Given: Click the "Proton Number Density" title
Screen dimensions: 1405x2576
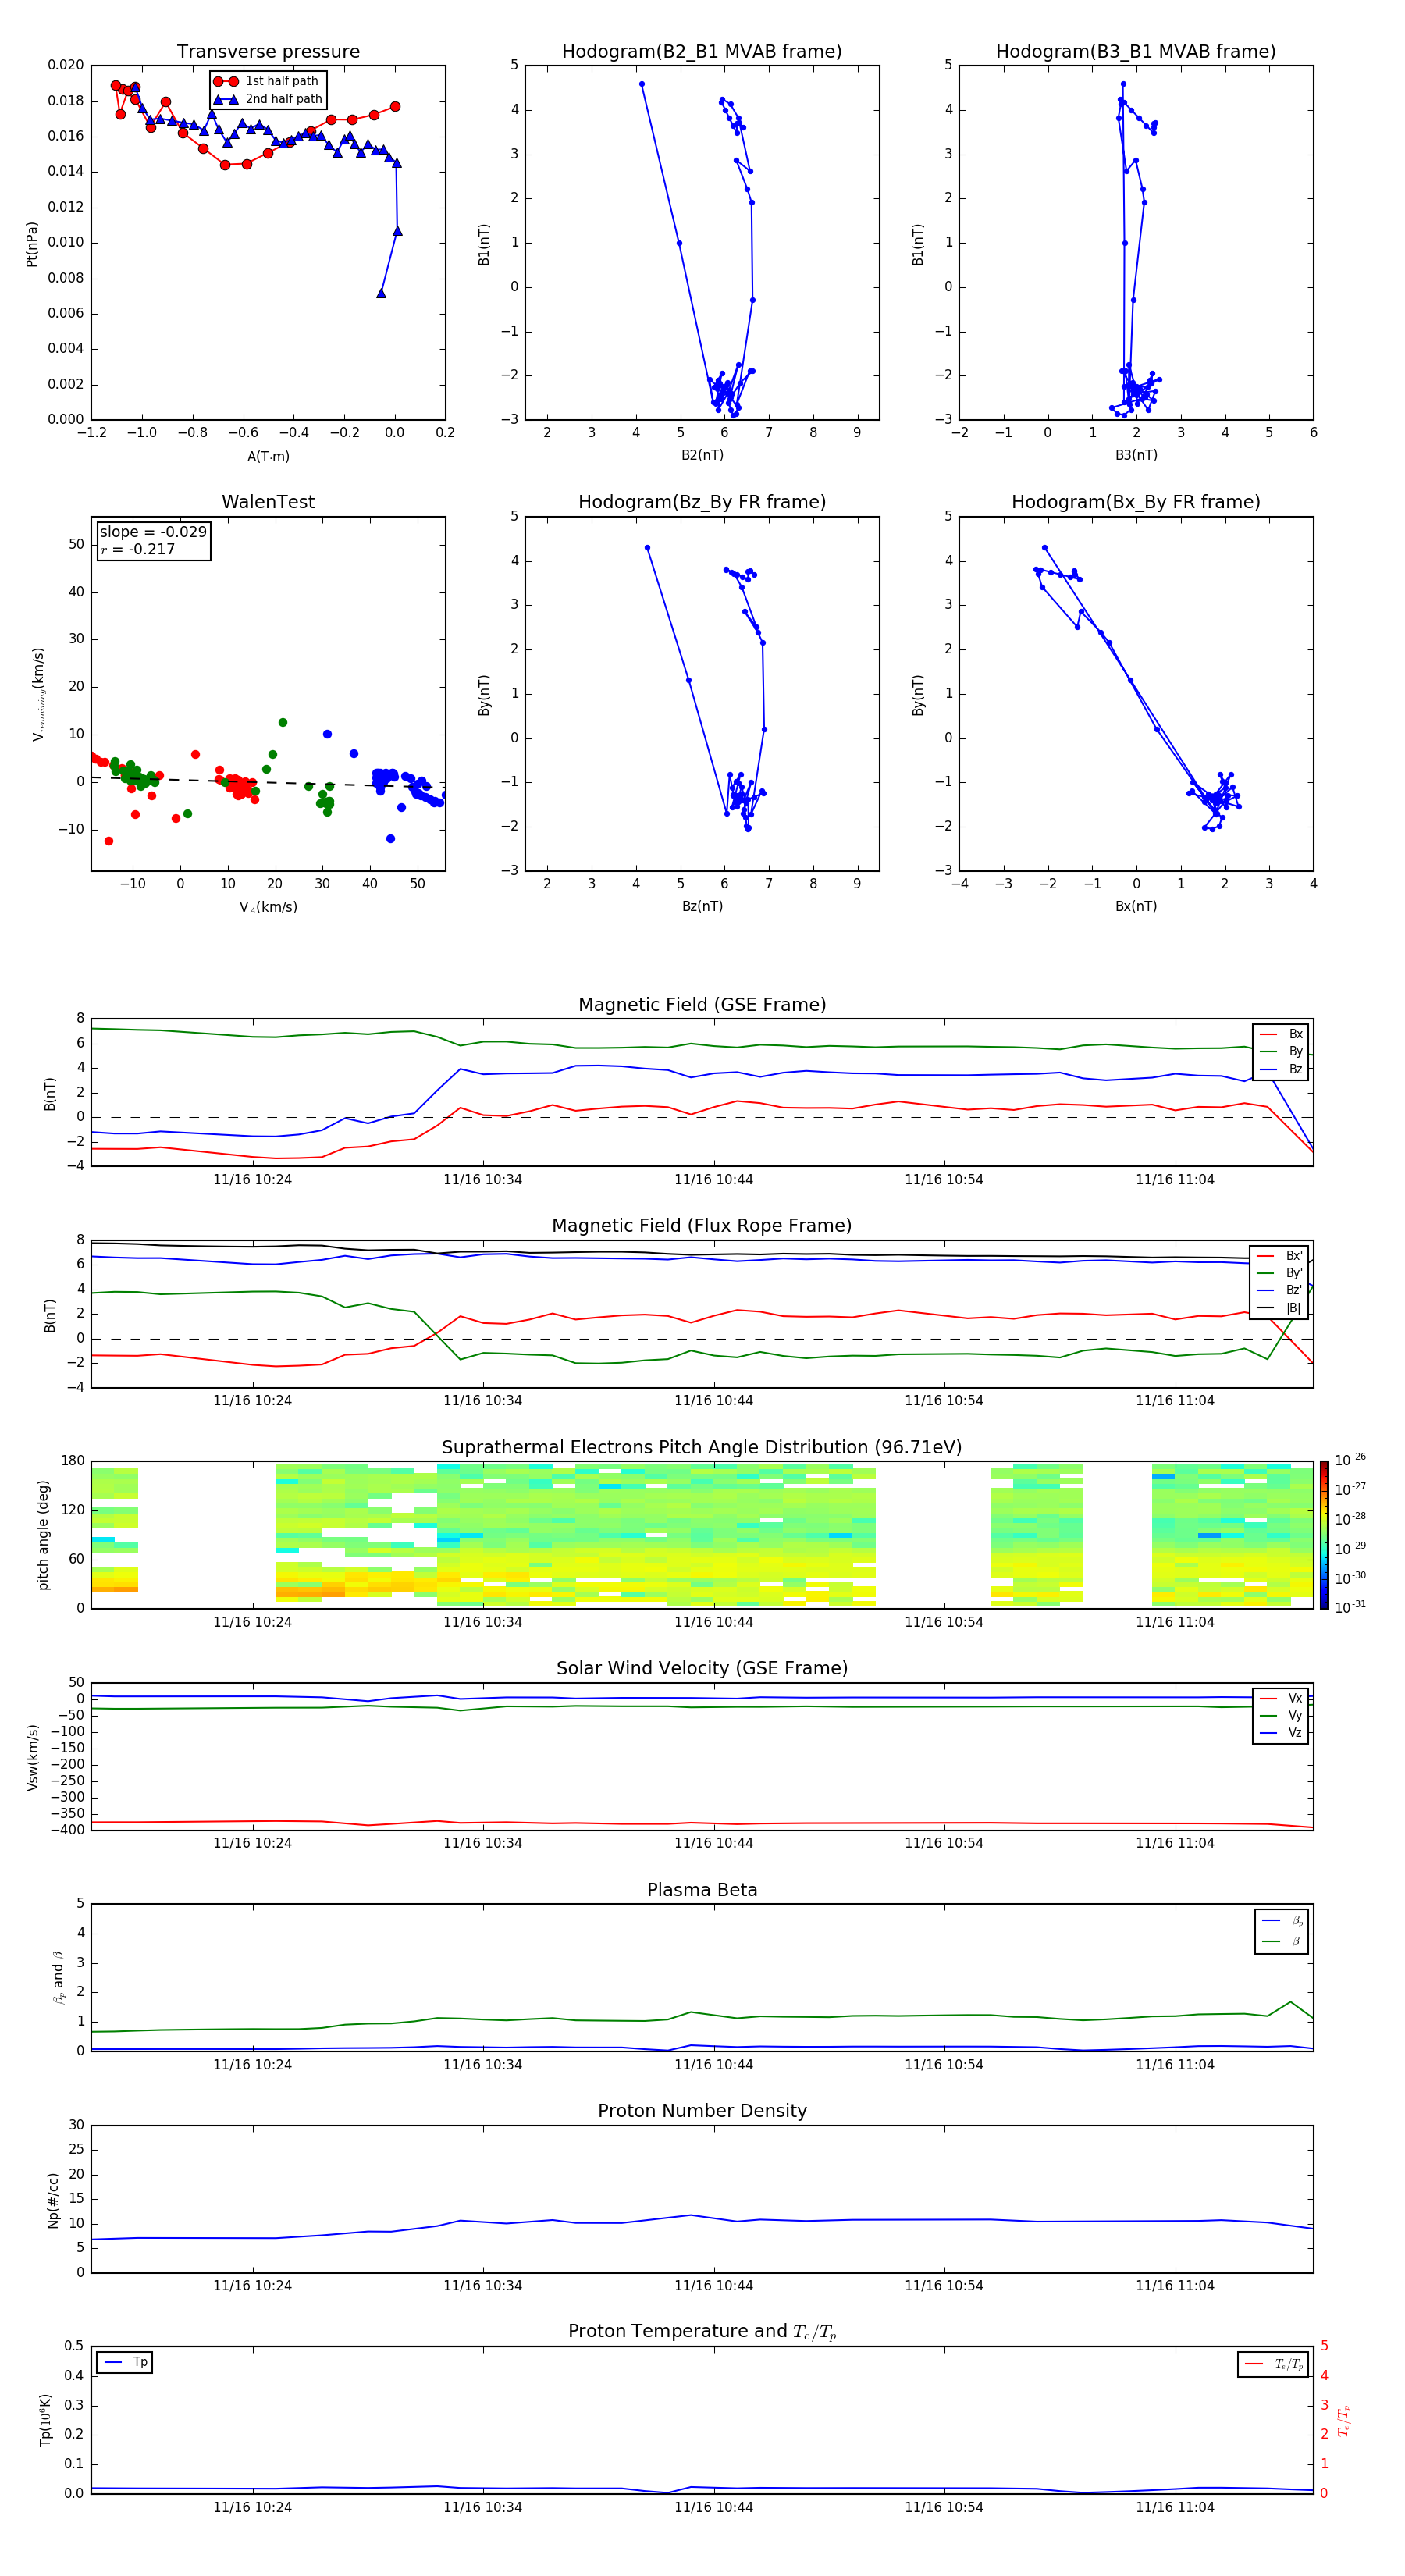Looking at the screenshot, I should 702,2111.
